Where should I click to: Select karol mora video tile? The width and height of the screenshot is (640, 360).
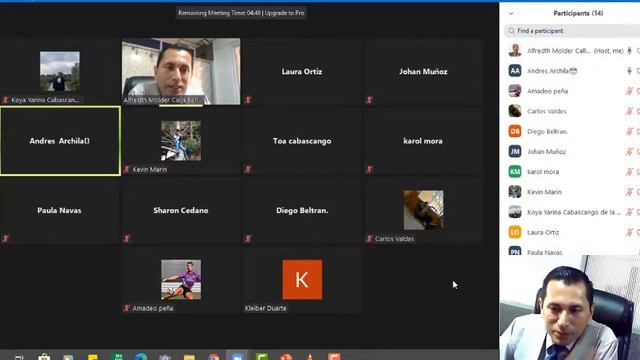coord(423,141)
